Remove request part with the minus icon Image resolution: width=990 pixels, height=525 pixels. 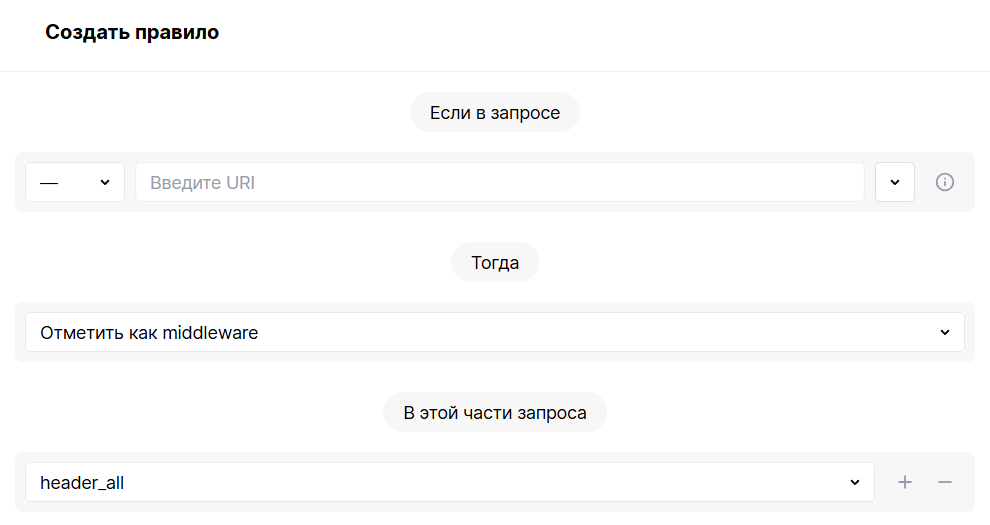coord(945,483)
